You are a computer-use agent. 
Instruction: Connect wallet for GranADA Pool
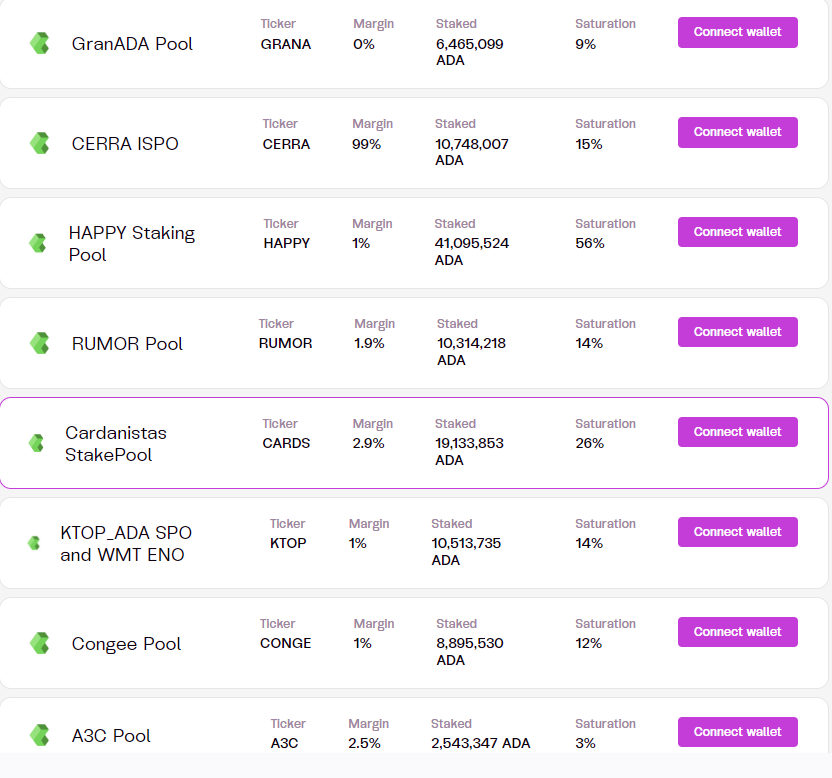point(737,32)
